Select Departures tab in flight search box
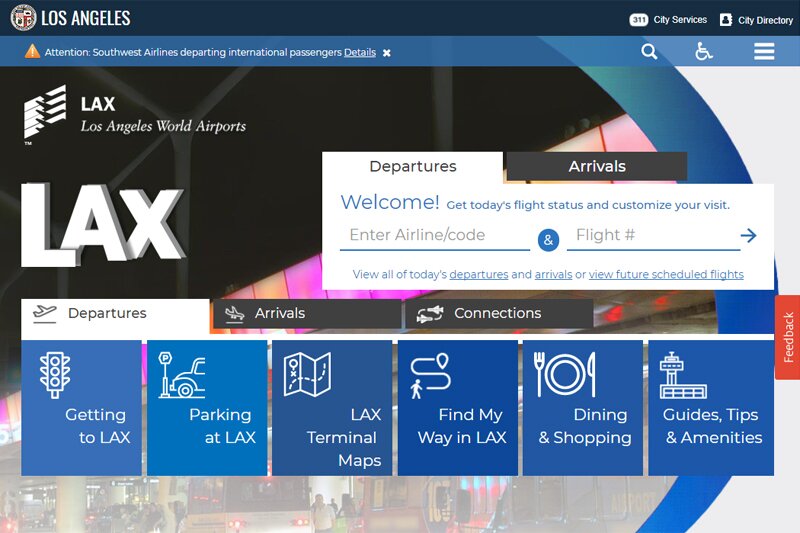Screen dimensions: 800x533 tap(412, 167)
